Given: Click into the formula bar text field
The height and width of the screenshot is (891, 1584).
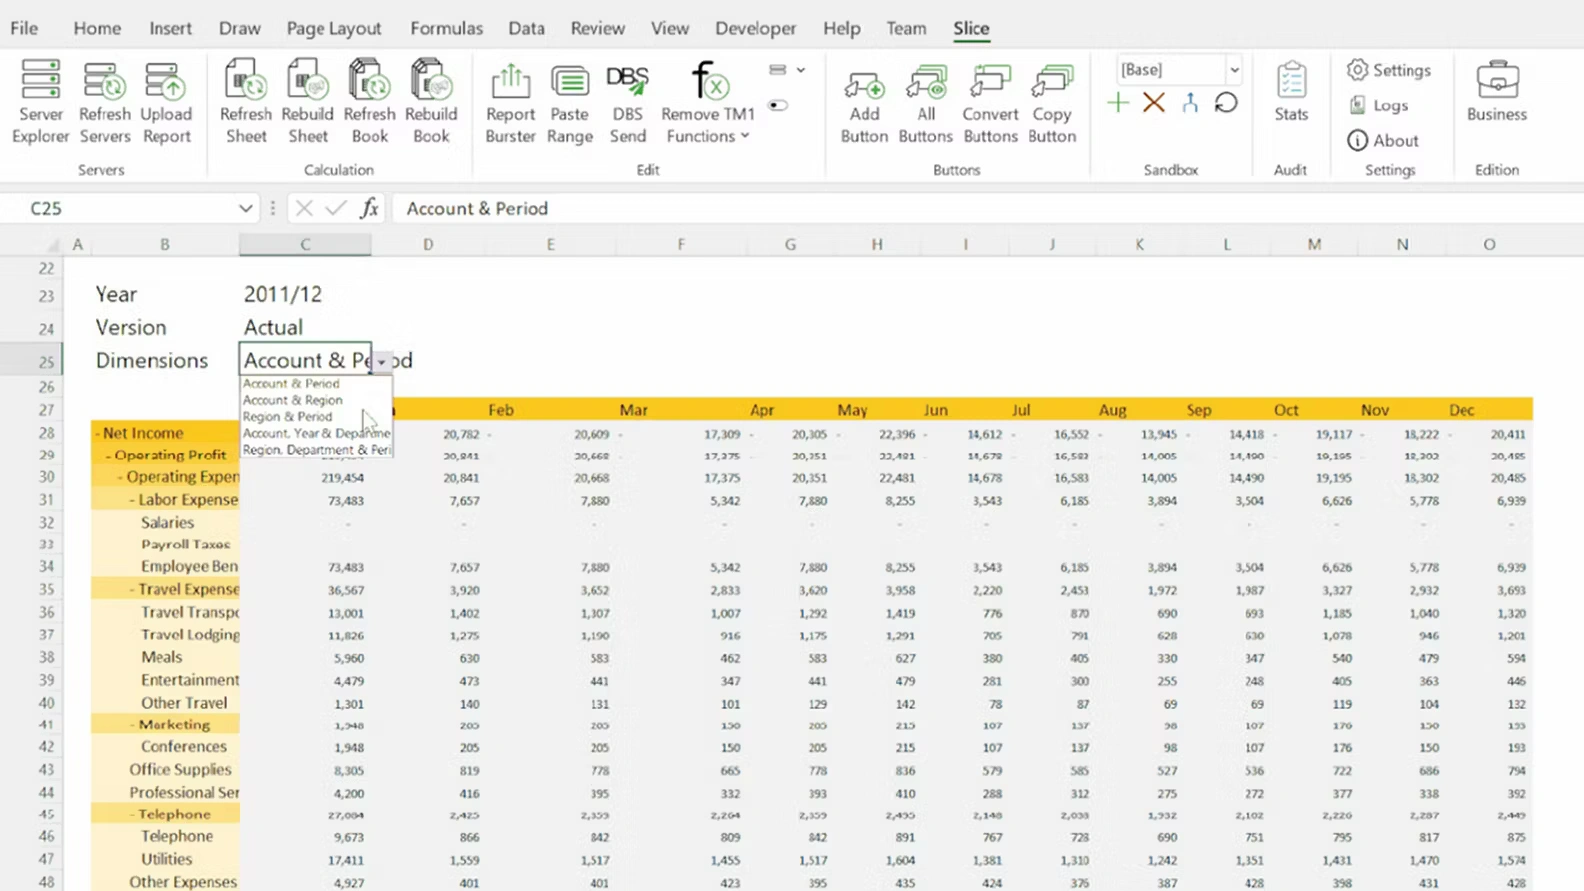Looking at the screenshot, I should [900, 208].
